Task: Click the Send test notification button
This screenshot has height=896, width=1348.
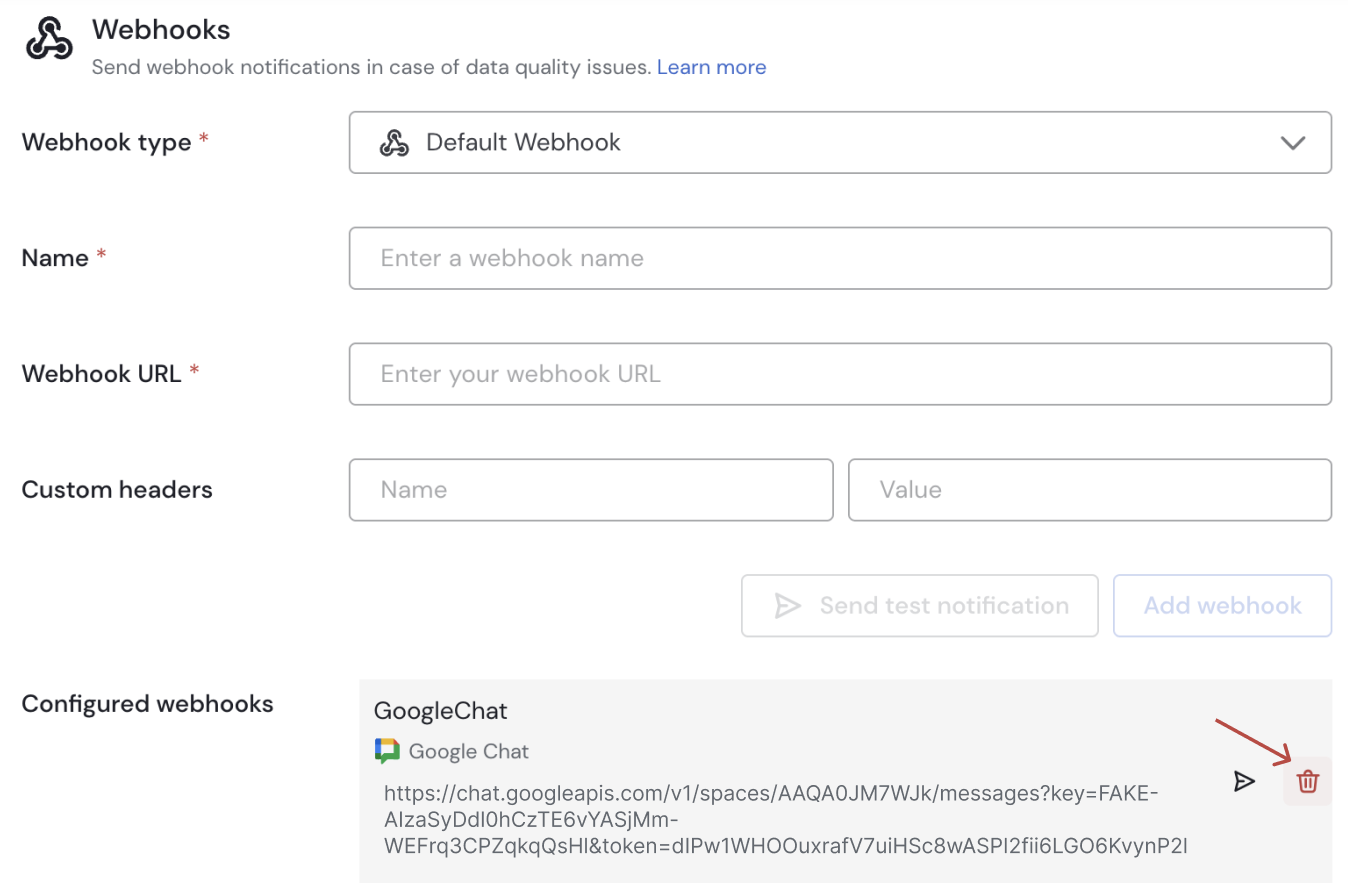Action: pos(919,606)
